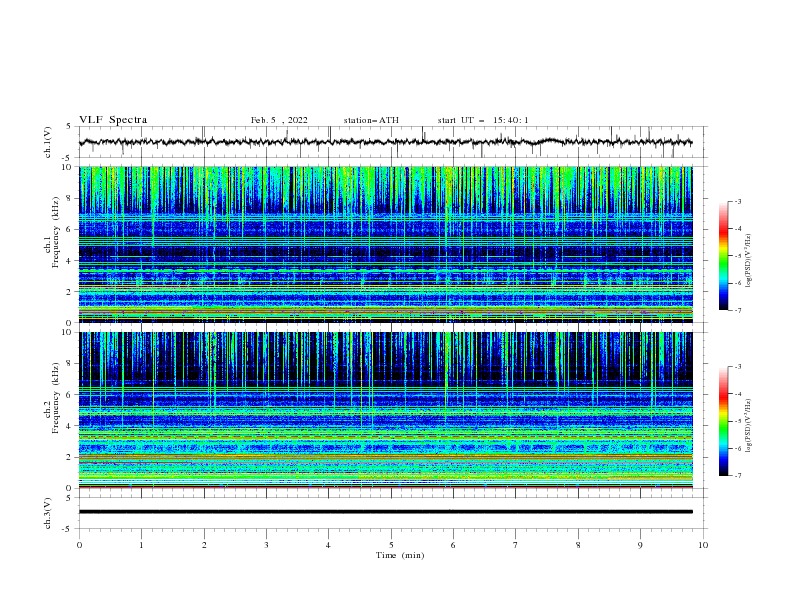Screen dimensions: 792x612
Task: Click the "-7" tick on ch.1 color bar
Action: pyautogui.click(x=738, y=310)
